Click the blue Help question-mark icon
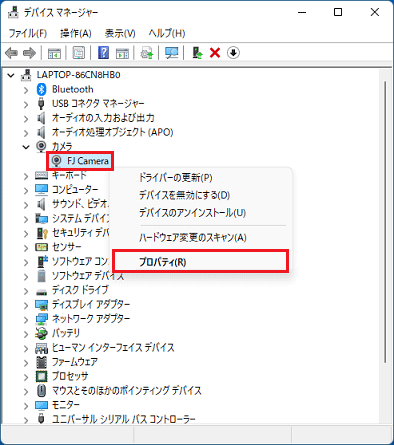This screenshot has width=394, height=445. (x=104, y=53)
